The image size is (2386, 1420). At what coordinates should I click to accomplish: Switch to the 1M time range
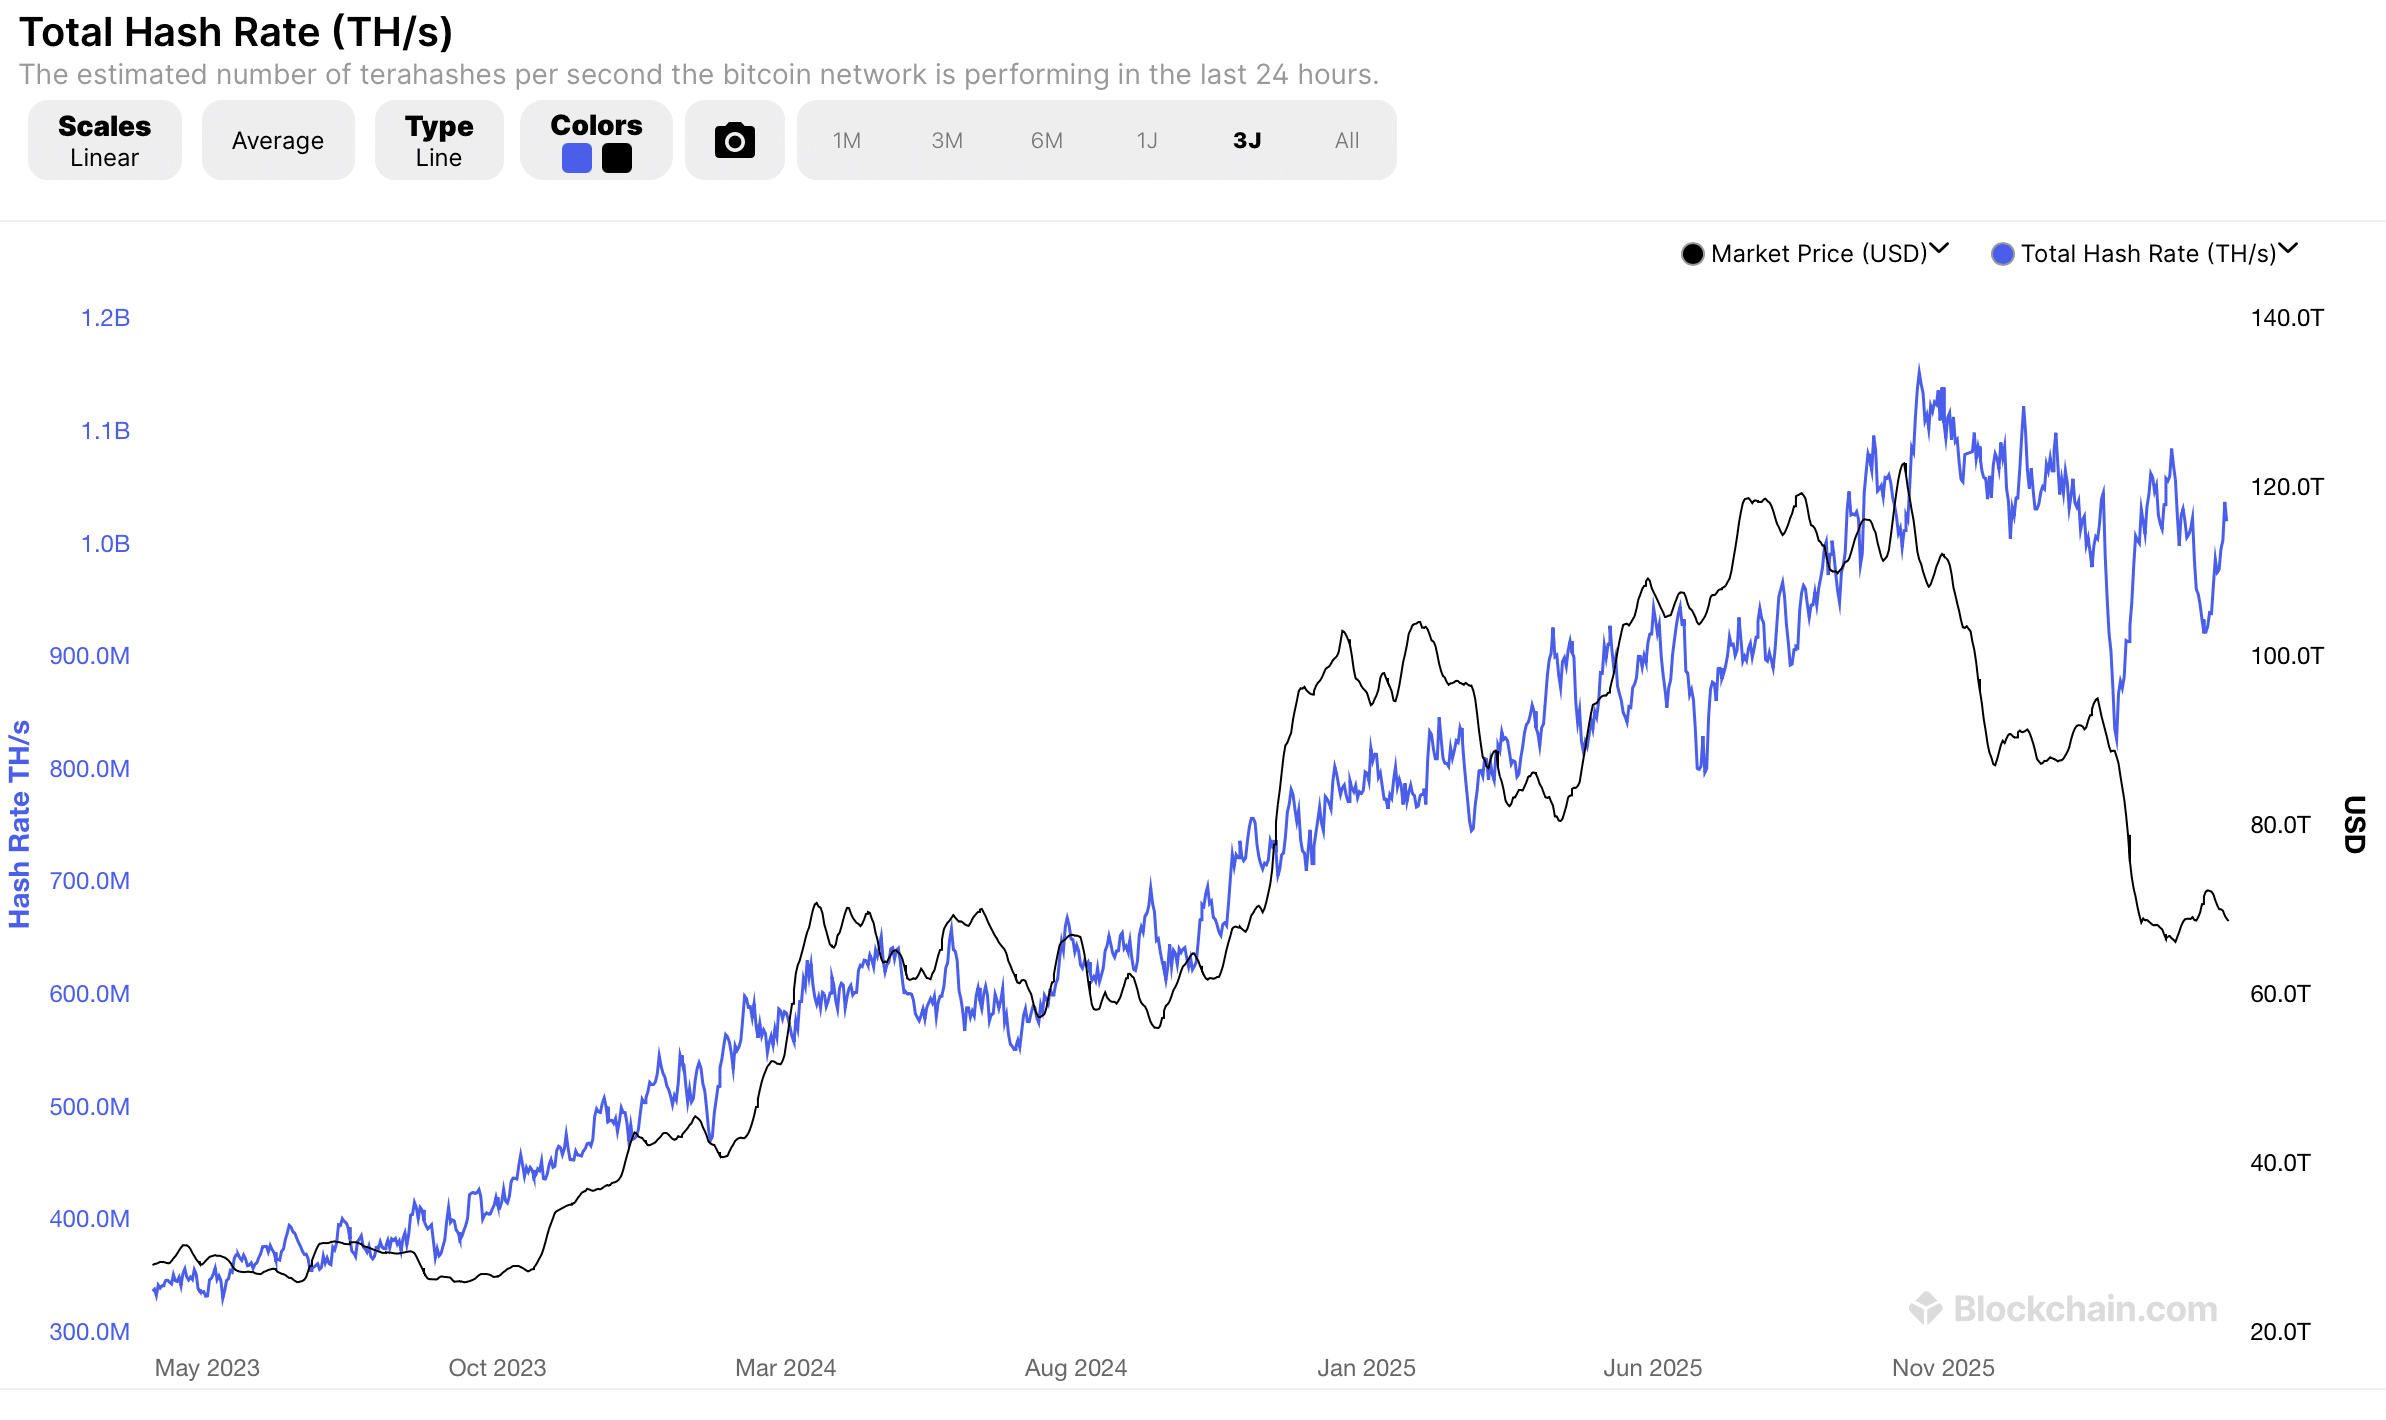846,140
